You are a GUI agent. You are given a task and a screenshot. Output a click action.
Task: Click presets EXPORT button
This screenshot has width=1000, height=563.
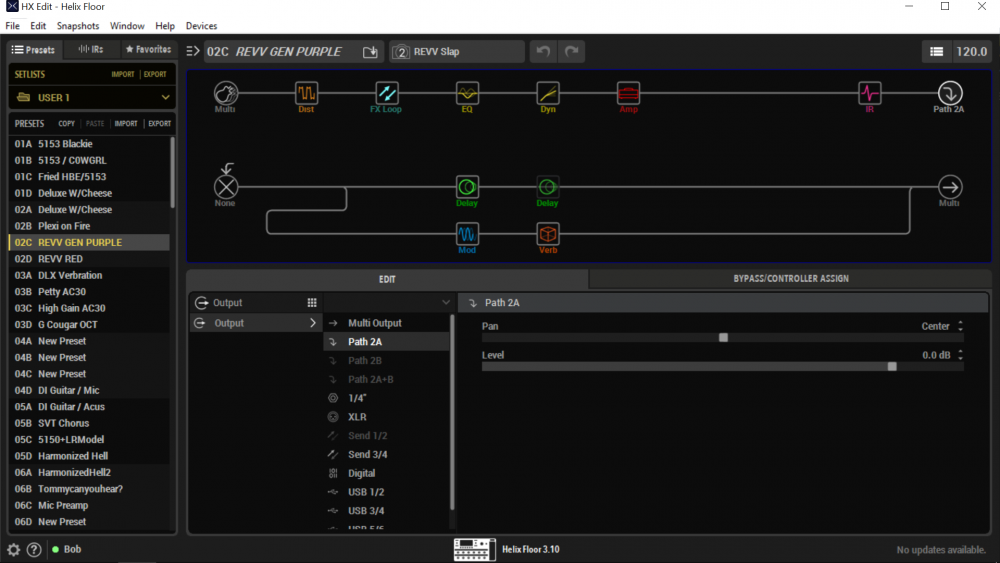click(x=159, y=124)
